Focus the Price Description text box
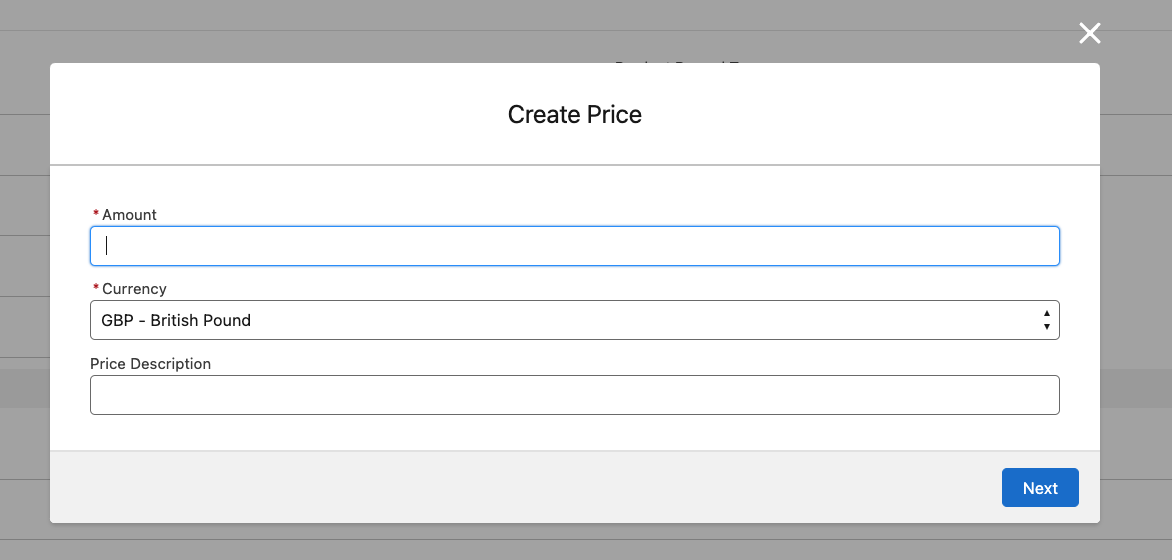The height and width of the screenshot is (560, 1172). coord(574,395)
